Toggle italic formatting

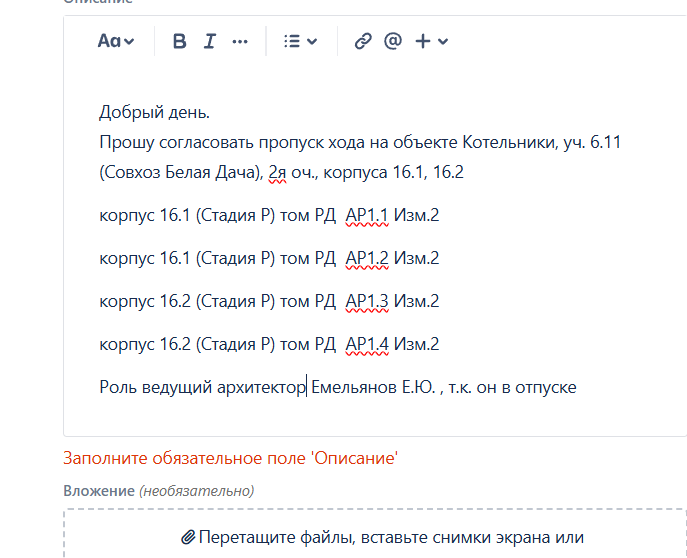[x=210, y=41]
